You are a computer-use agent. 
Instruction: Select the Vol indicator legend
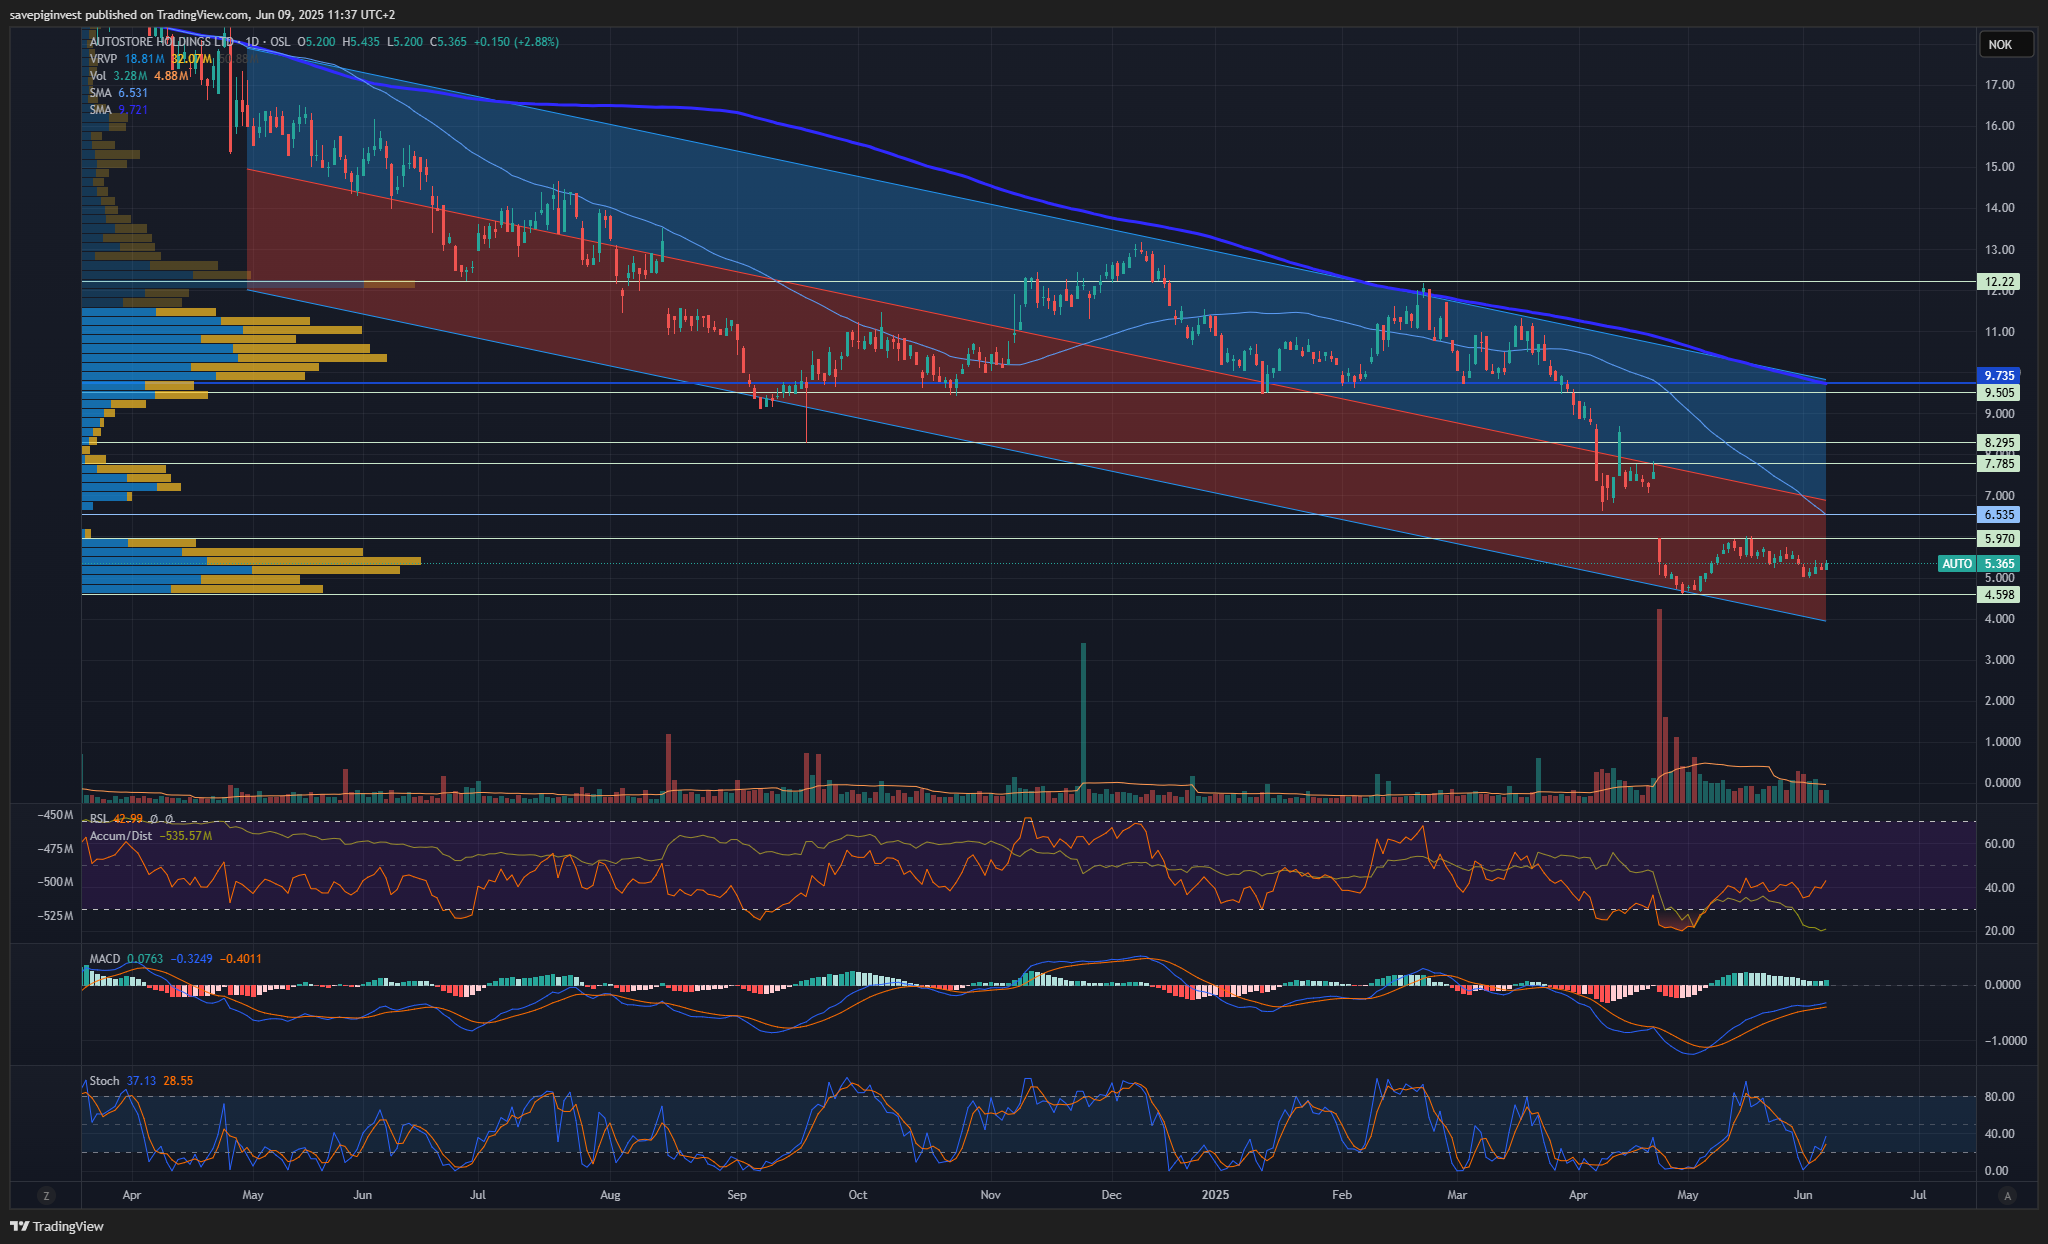98,76
